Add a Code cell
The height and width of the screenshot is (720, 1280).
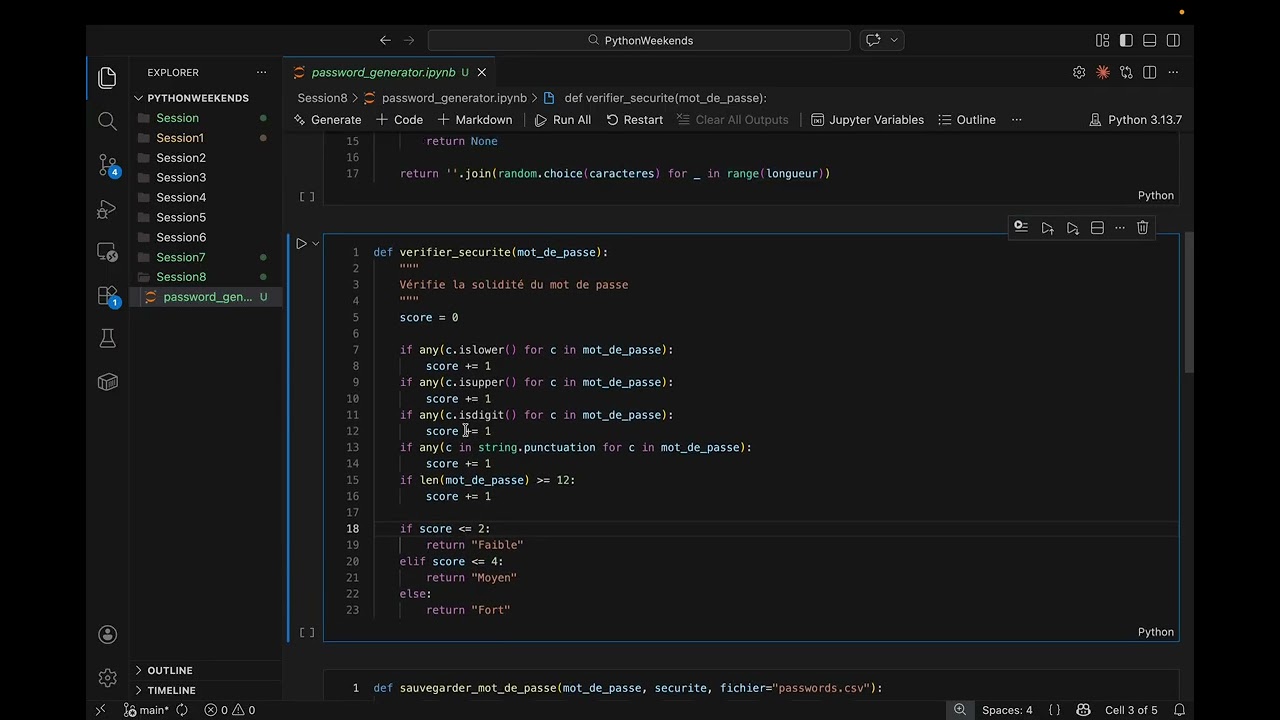coord(400,119)
